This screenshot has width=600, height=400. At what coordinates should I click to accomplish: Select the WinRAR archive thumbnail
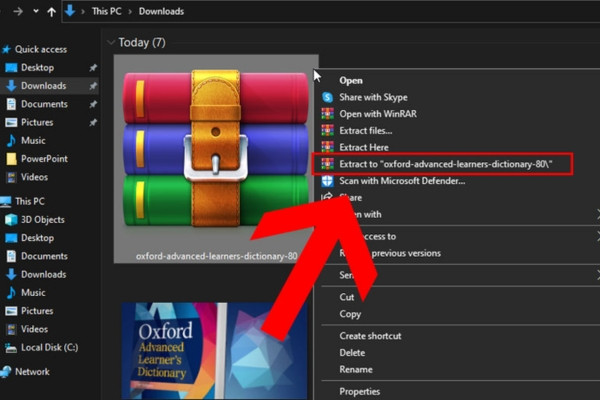[215, 147]
